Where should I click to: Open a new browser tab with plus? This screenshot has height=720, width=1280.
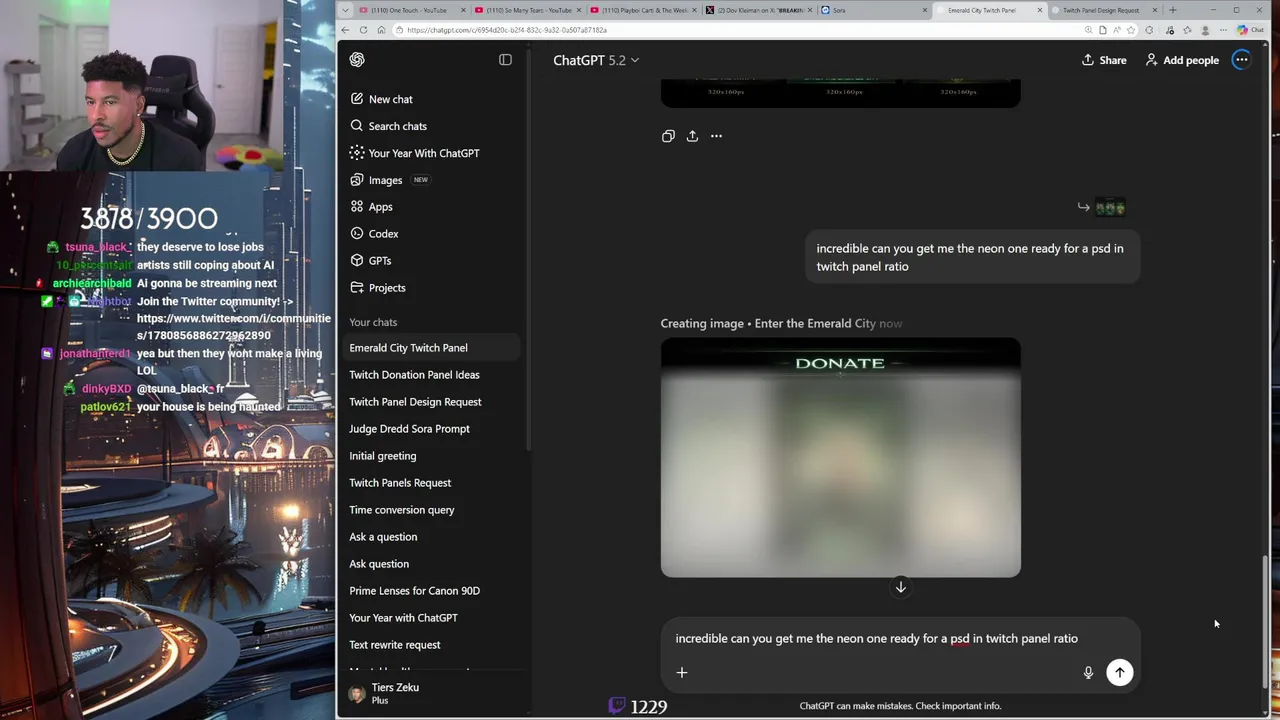(x=1172, y=10)
